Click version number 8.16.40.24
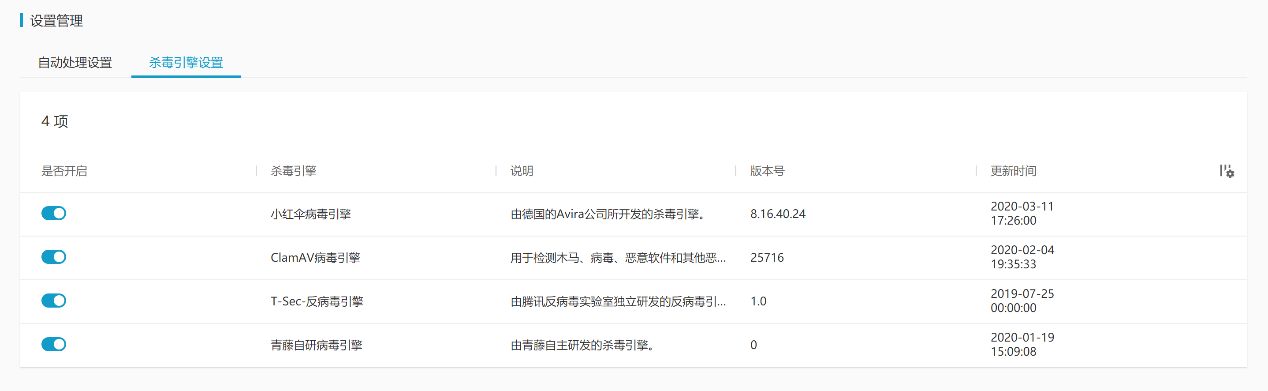Image resolution: width=1268 pixels, height=391 pixels. (778, 214)
